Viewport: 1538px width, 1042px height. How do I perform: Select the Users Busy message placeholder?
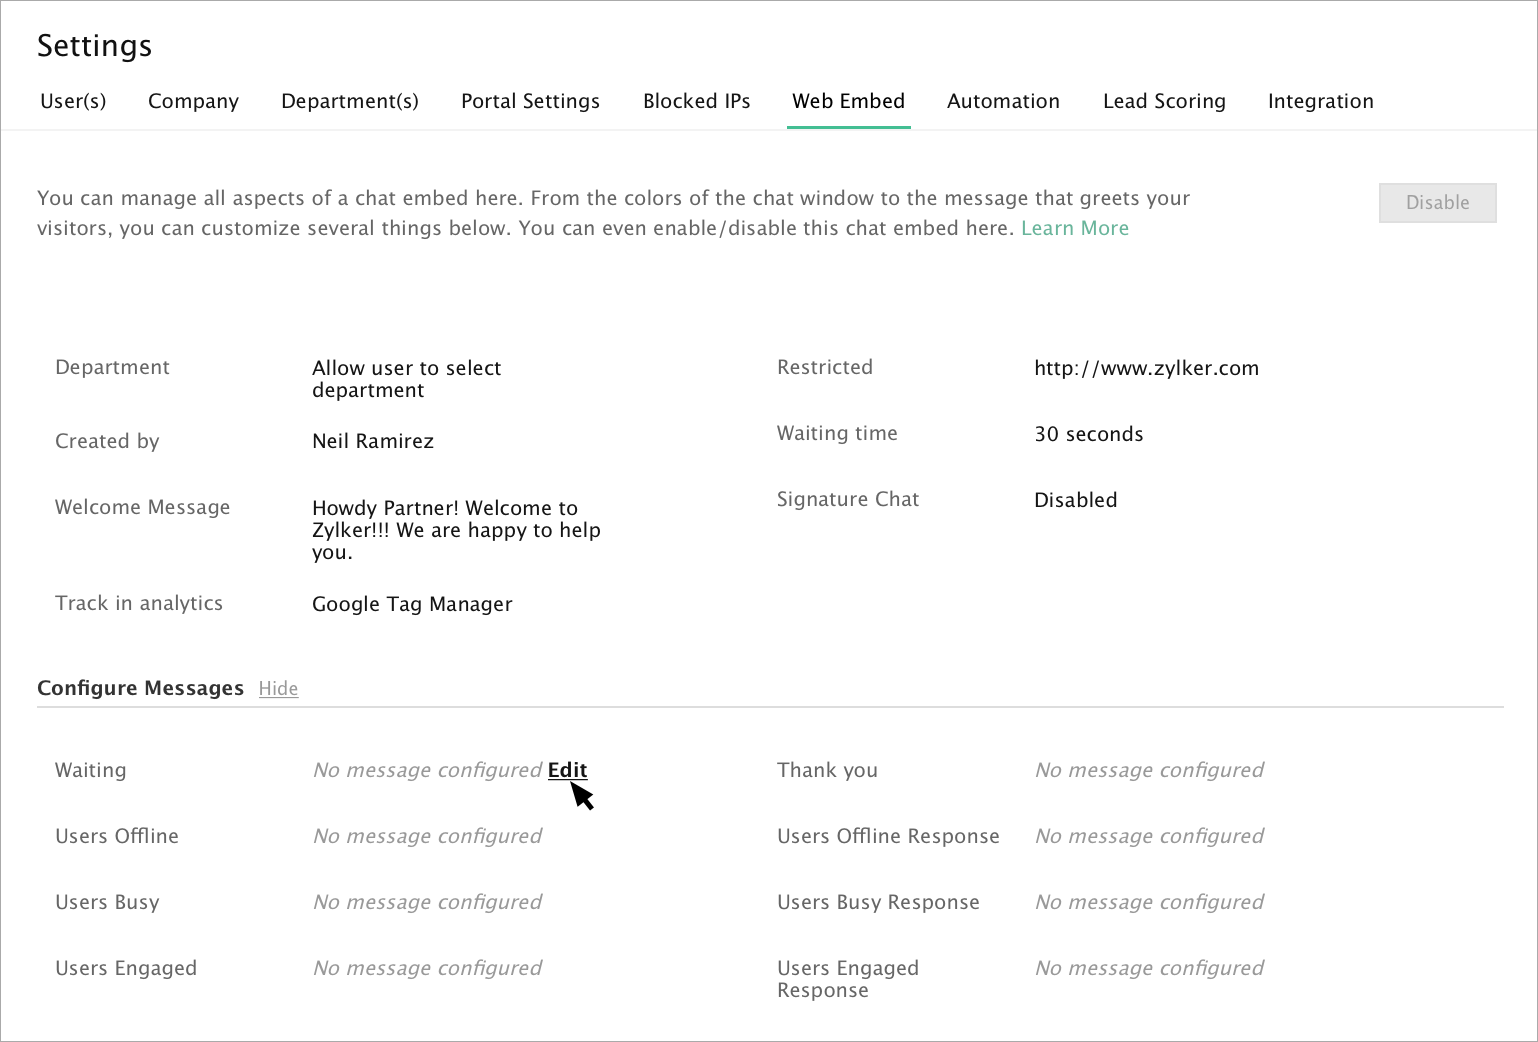coord(427,902)
